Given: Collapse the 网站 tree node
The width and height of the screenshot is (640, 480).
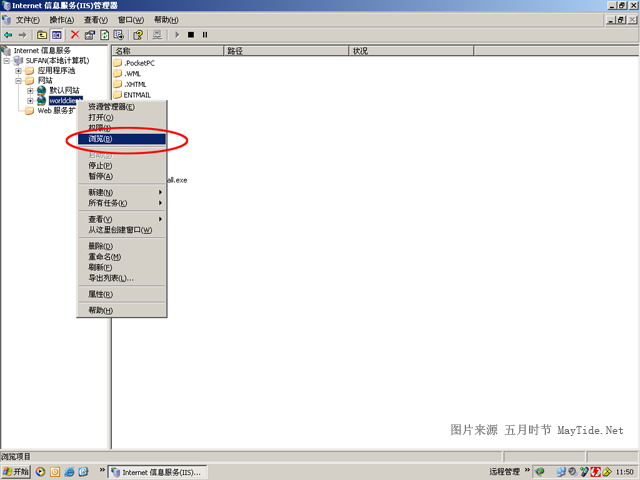Looking at the screenshot, I should coord(18,81).
